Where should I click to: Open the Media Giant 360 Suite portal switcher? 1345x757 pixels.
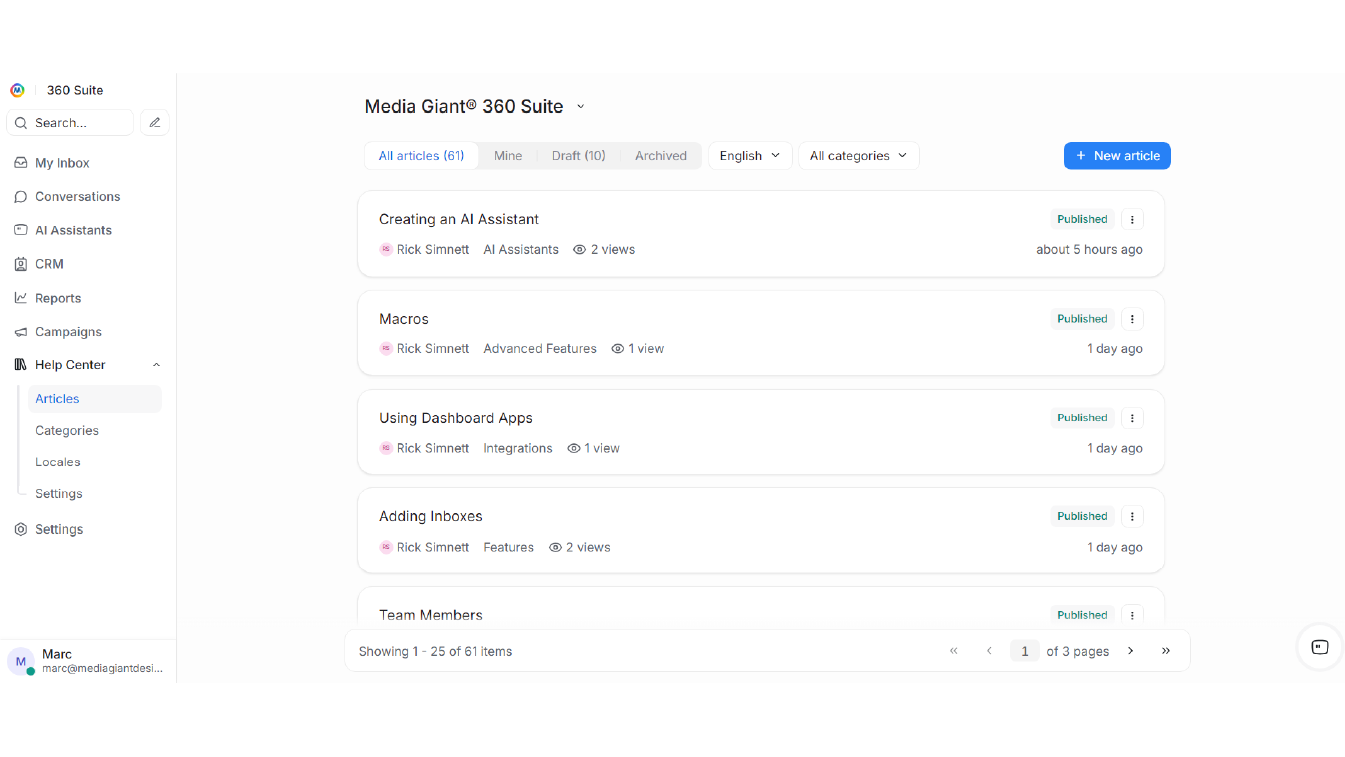(580, 107)
